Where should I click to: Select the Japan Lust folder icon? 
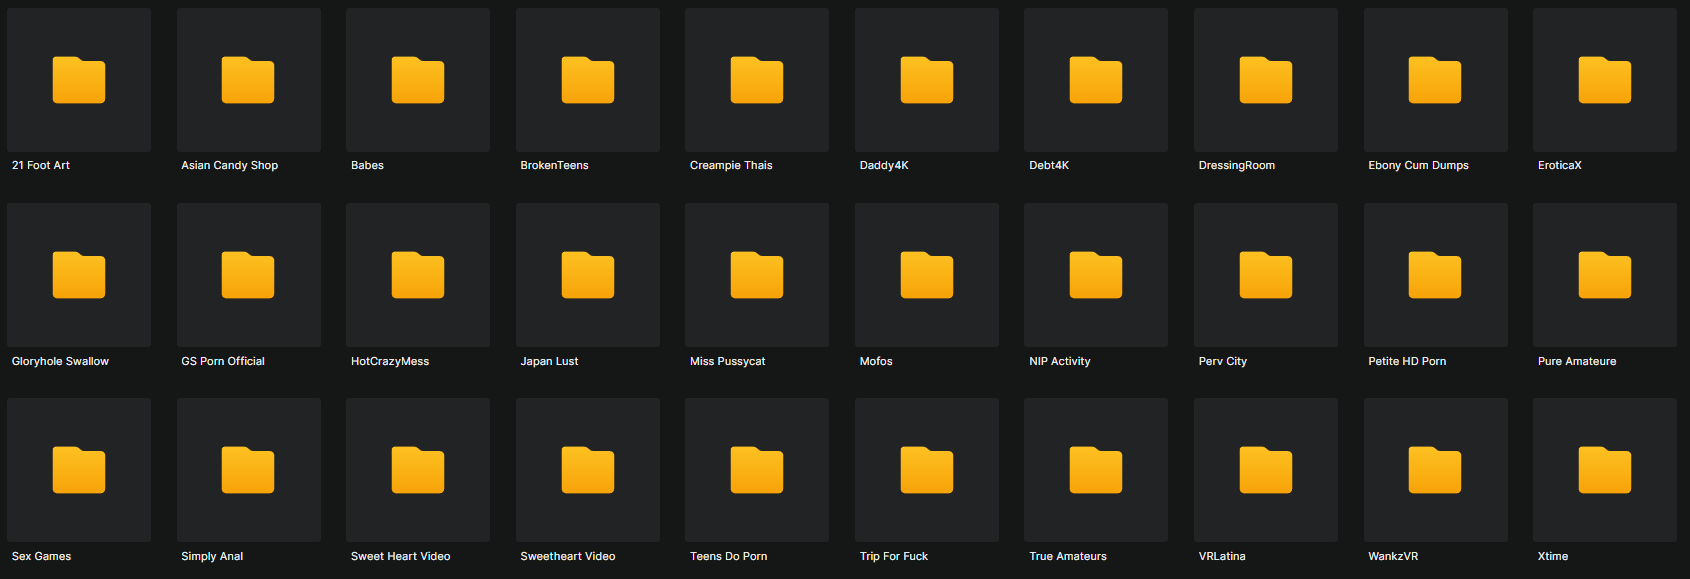coord(588,275)
